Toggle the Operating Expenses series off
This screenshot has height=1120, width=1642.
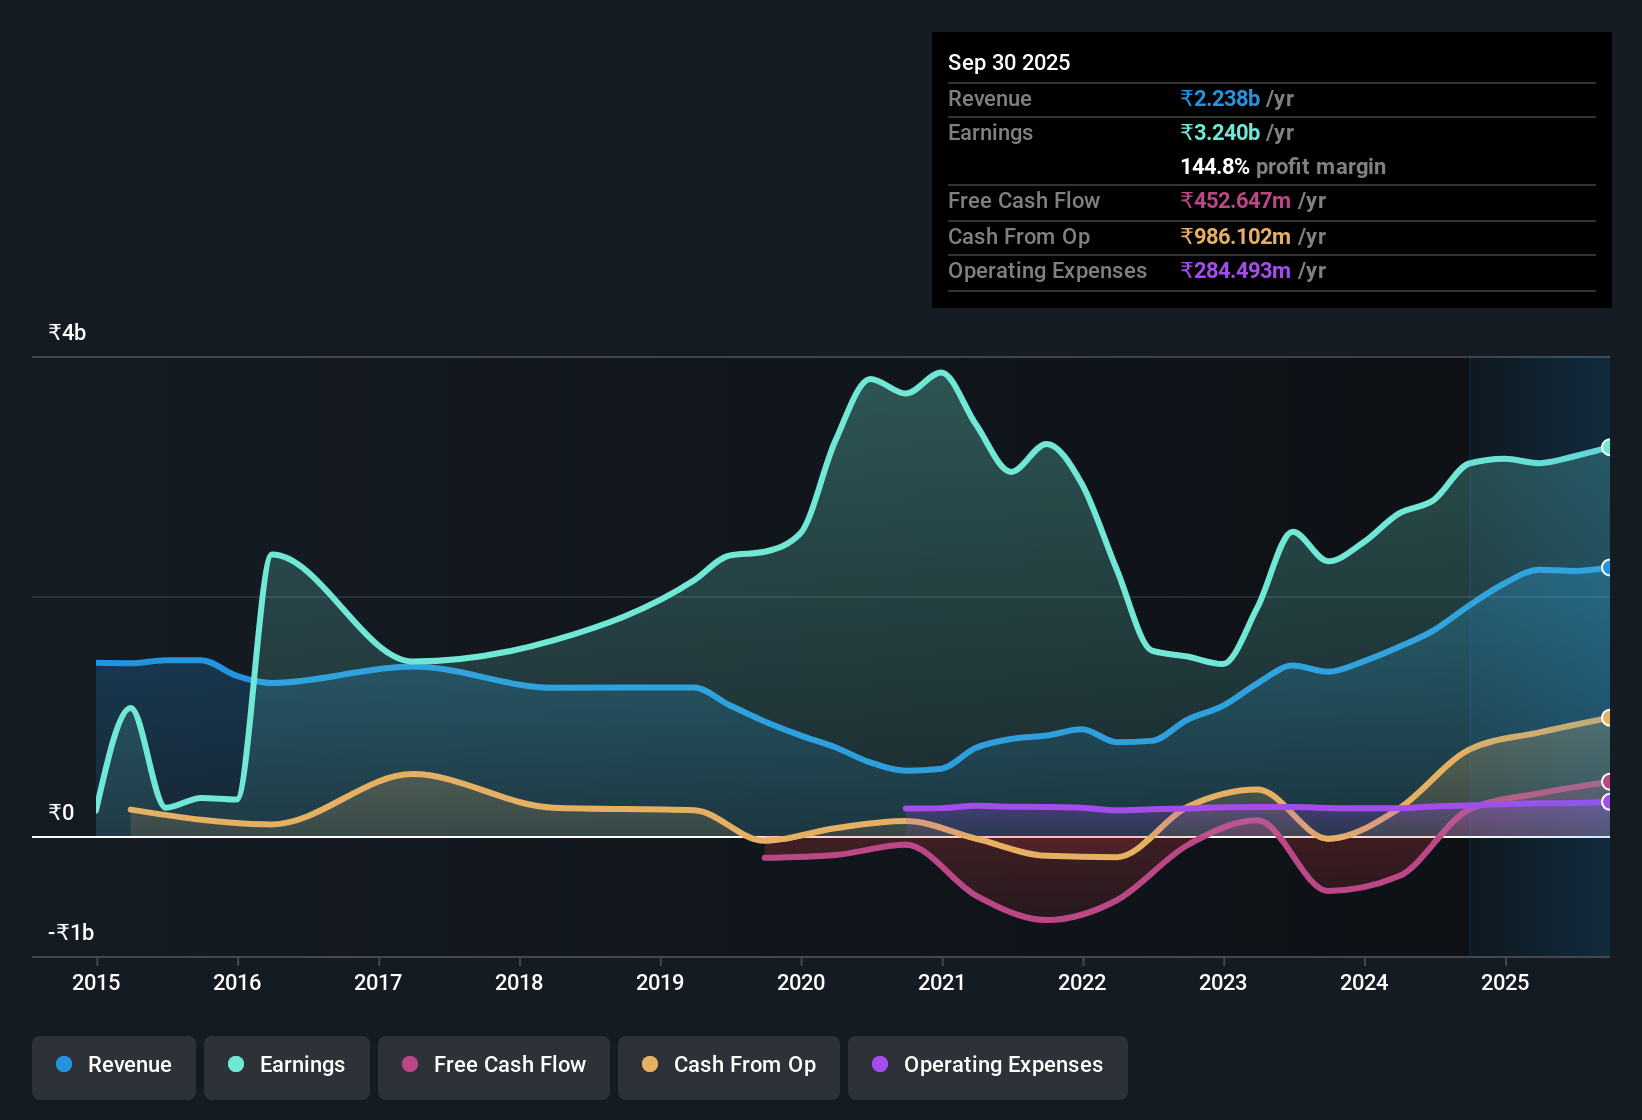pos(987,1065)
